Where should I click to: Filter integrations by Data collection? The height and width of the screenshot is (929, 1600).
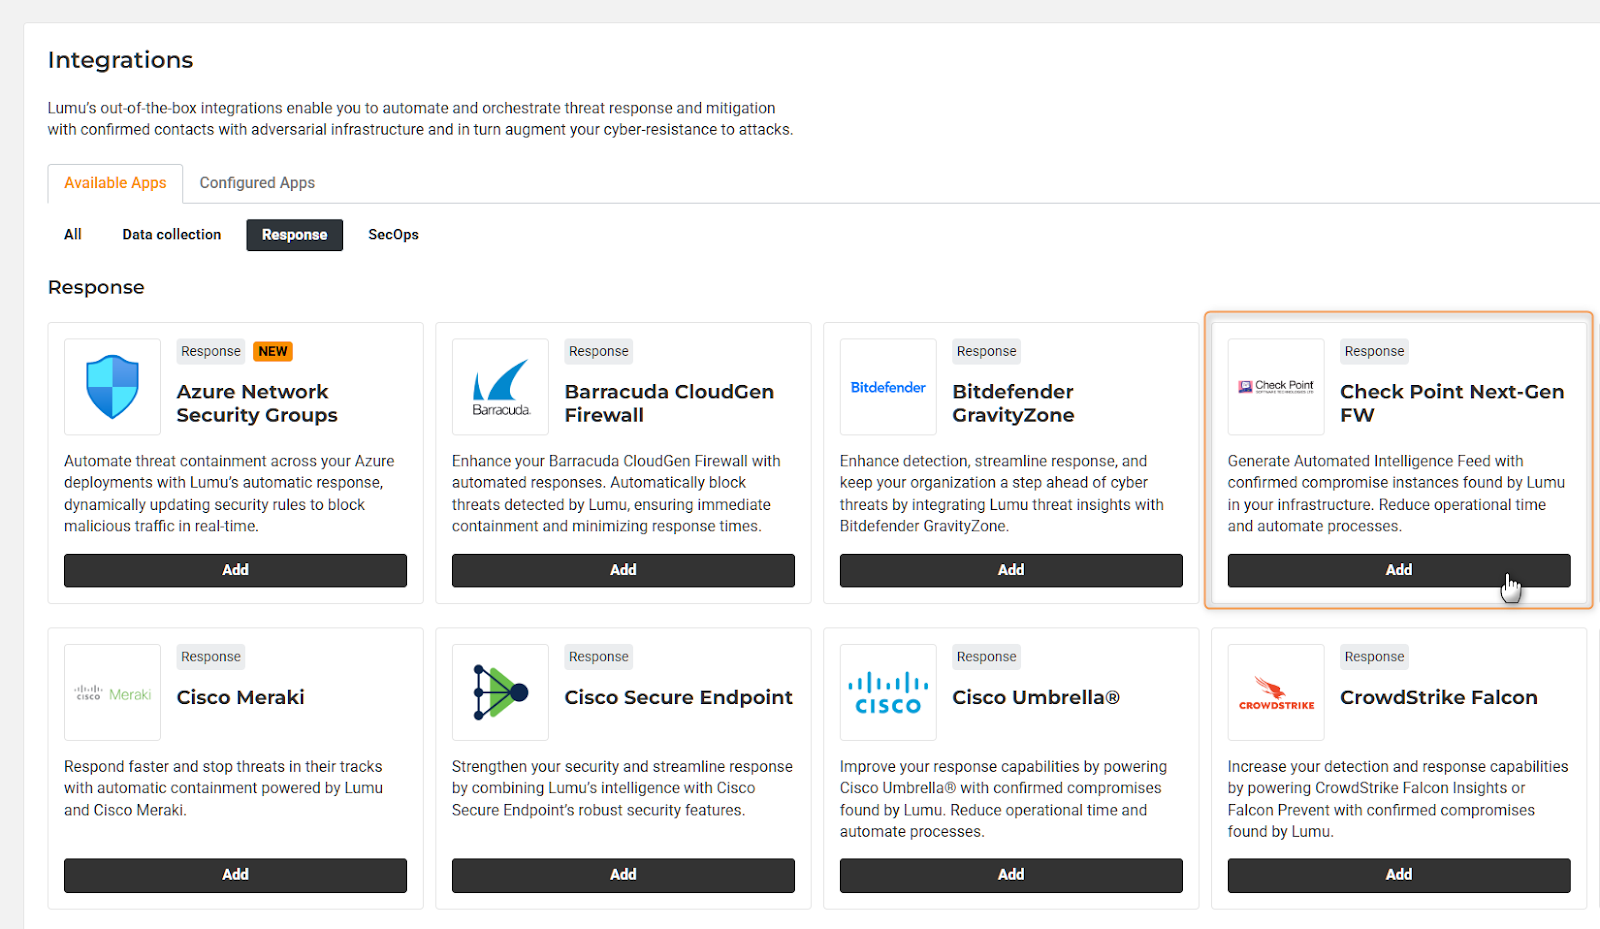[172, 235]
